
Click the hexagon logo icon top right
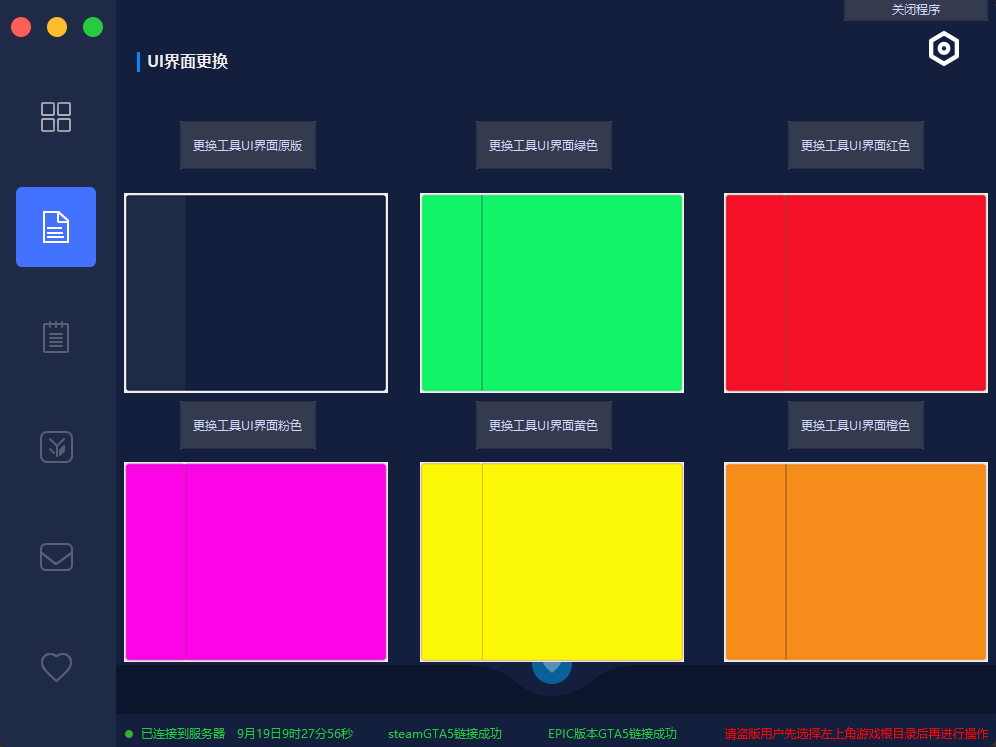943,49
